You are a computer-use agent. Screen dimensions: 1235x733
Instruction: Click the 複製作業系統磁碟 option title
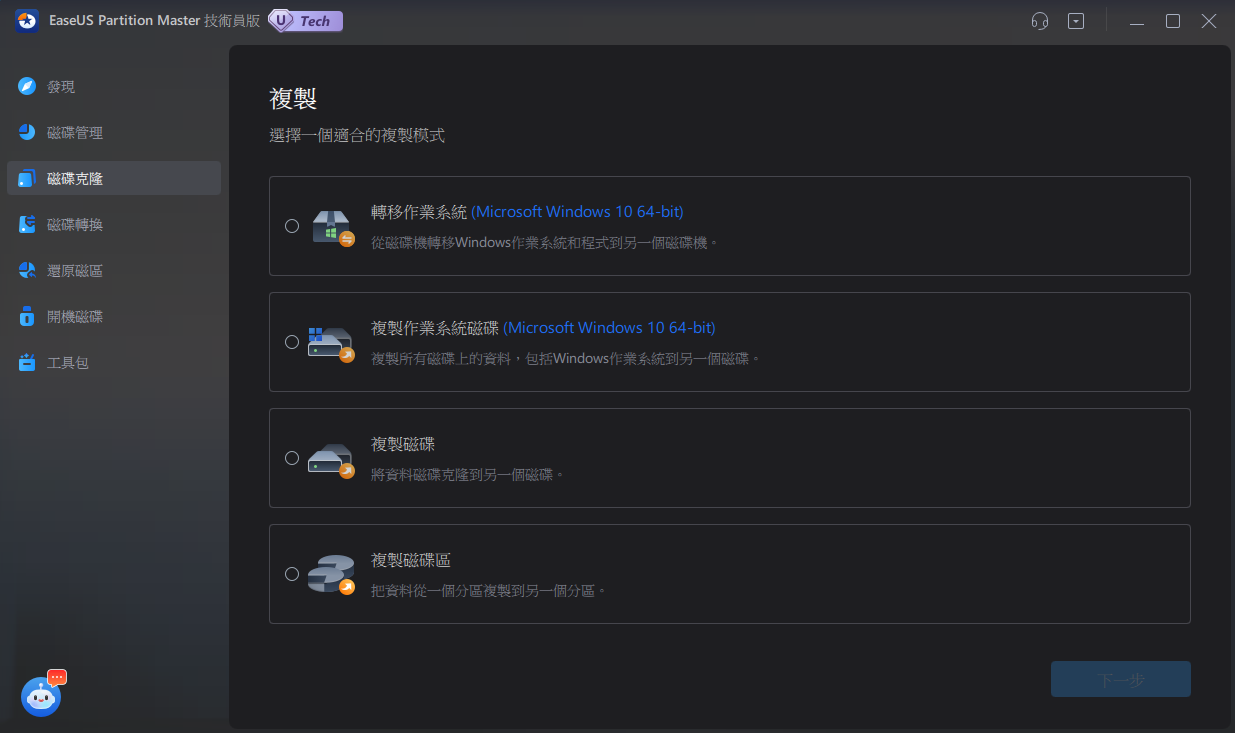click(435, 328)
